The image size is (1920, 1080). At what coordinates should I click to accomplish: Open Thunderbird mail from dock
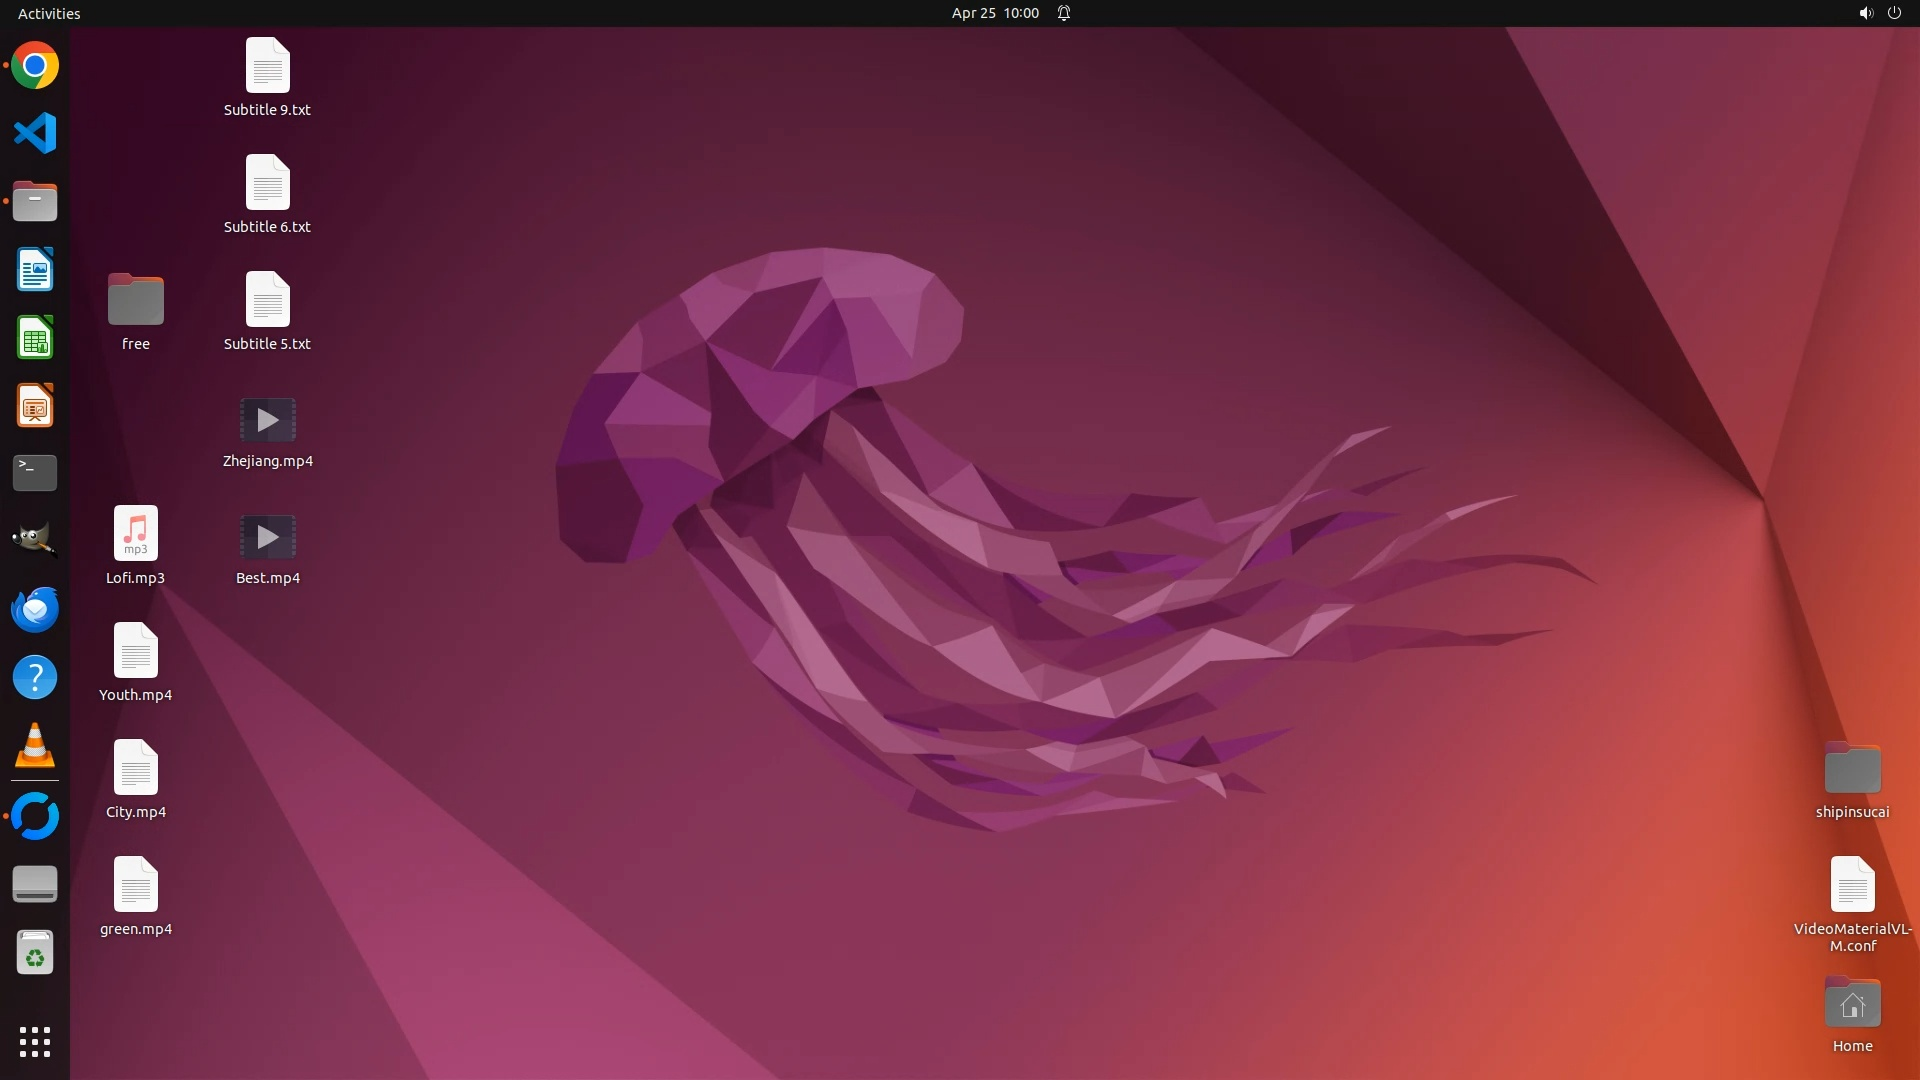click(35, 609)
